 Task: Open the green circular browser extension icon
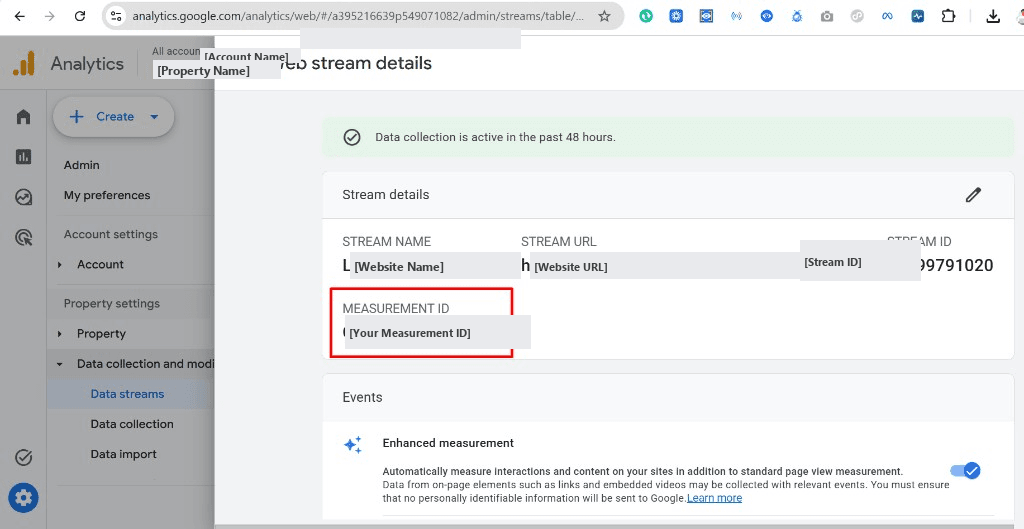click(646, 16)
